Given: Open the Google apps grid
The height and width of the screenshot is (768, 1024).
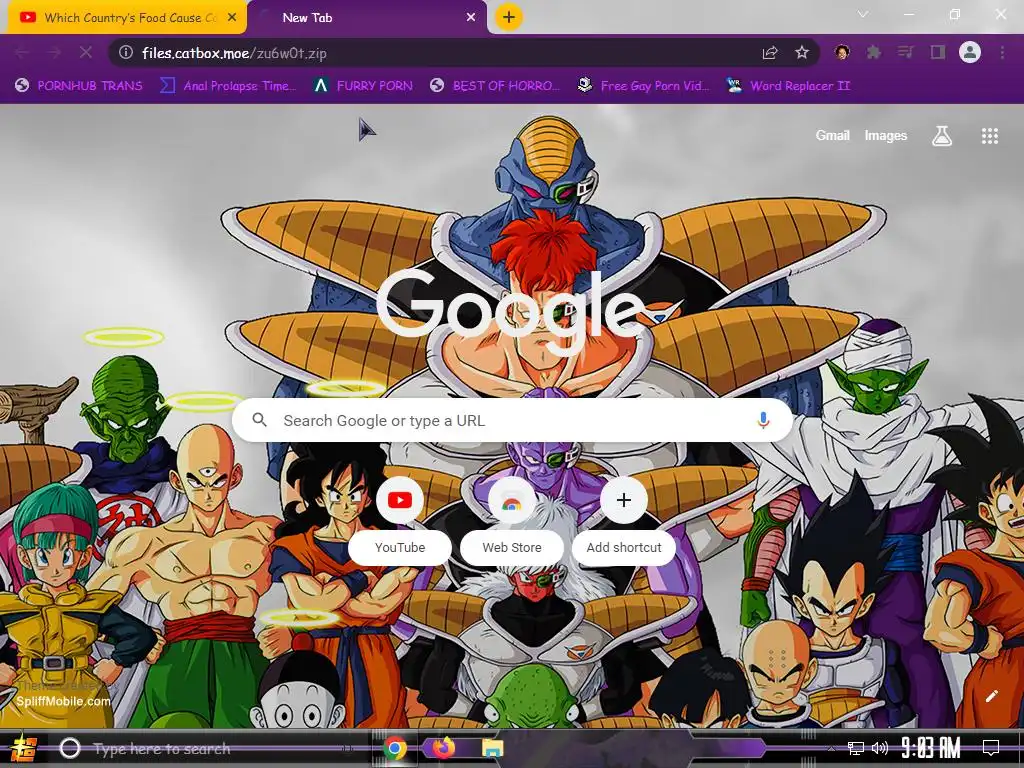Looking at the screenshot, I should [990, 135].
